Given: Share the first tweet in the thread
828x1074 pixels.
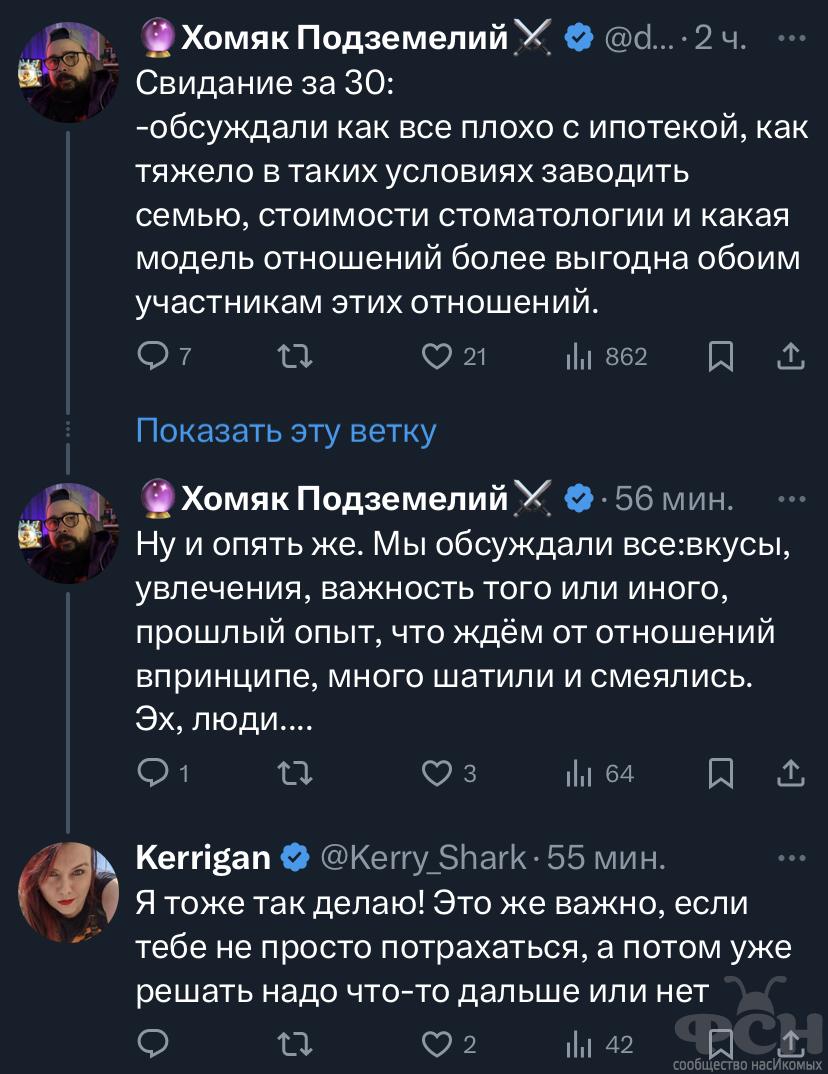Looking at the screenshot, I should coord(790,357).
